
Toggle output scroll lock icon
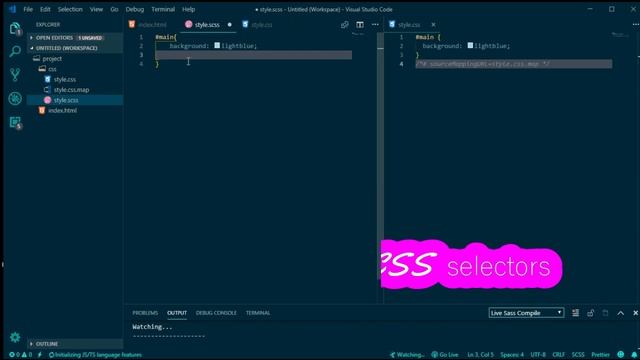590,313
